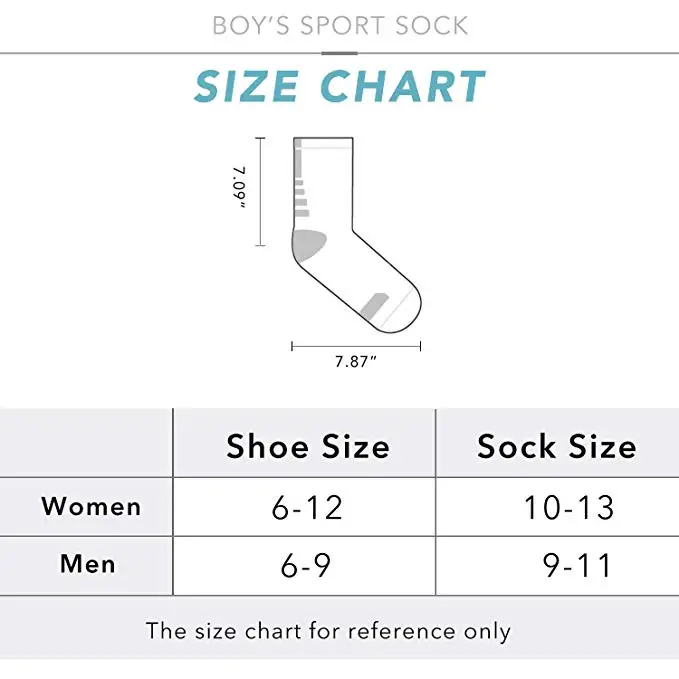The height and width of the screenshot is (679, 679).
Task: Select the Men row label
Action: [x=88, y=564]
